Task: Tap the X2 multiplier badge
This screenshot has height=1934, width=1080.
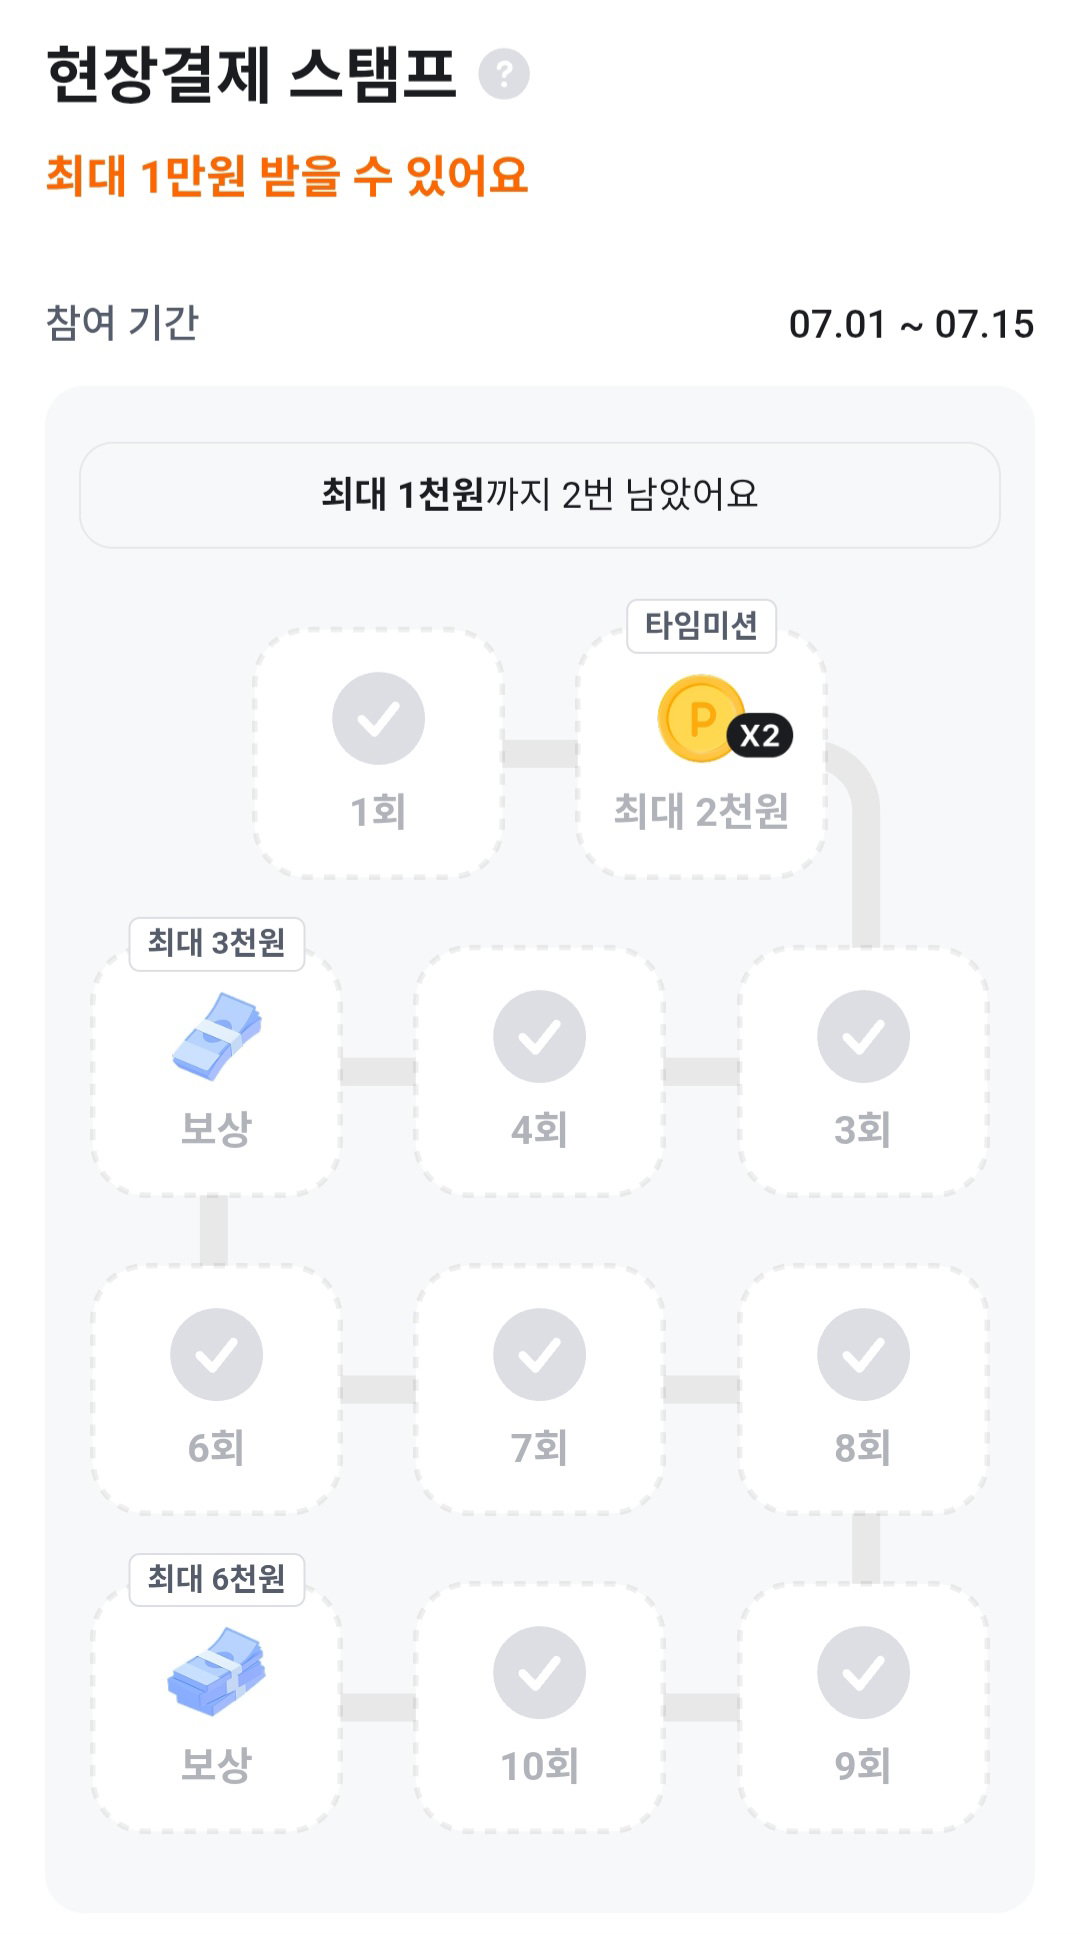Action: coord(760,736)
